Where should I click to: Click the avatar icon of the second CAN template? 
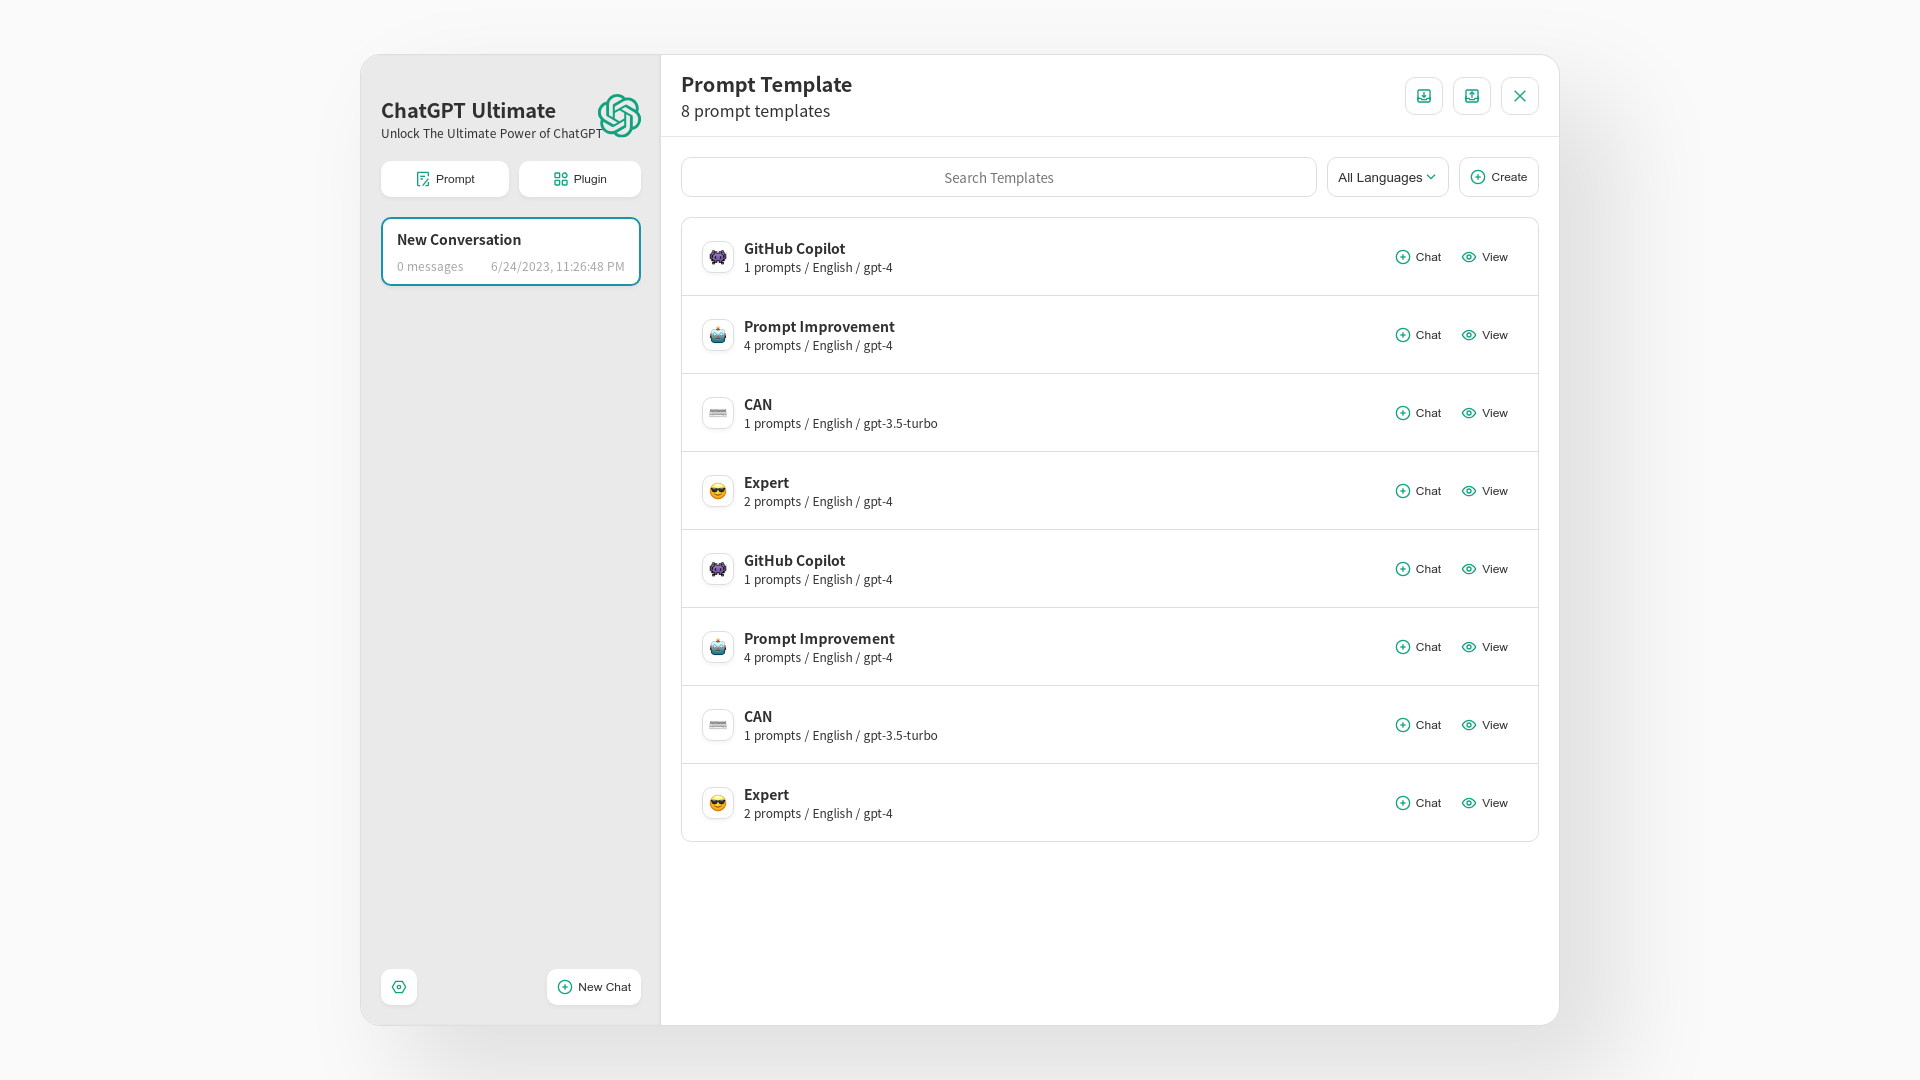(718, 725)
